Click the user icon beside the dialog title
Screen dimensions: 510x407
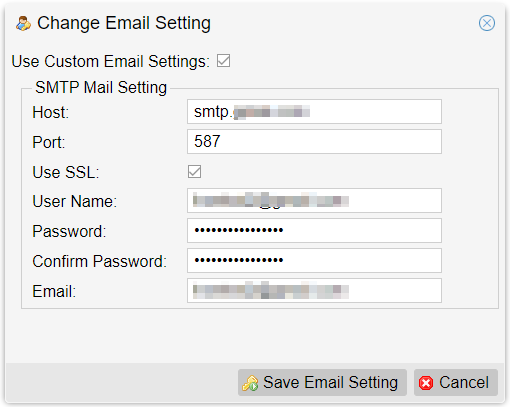(23, 24)
